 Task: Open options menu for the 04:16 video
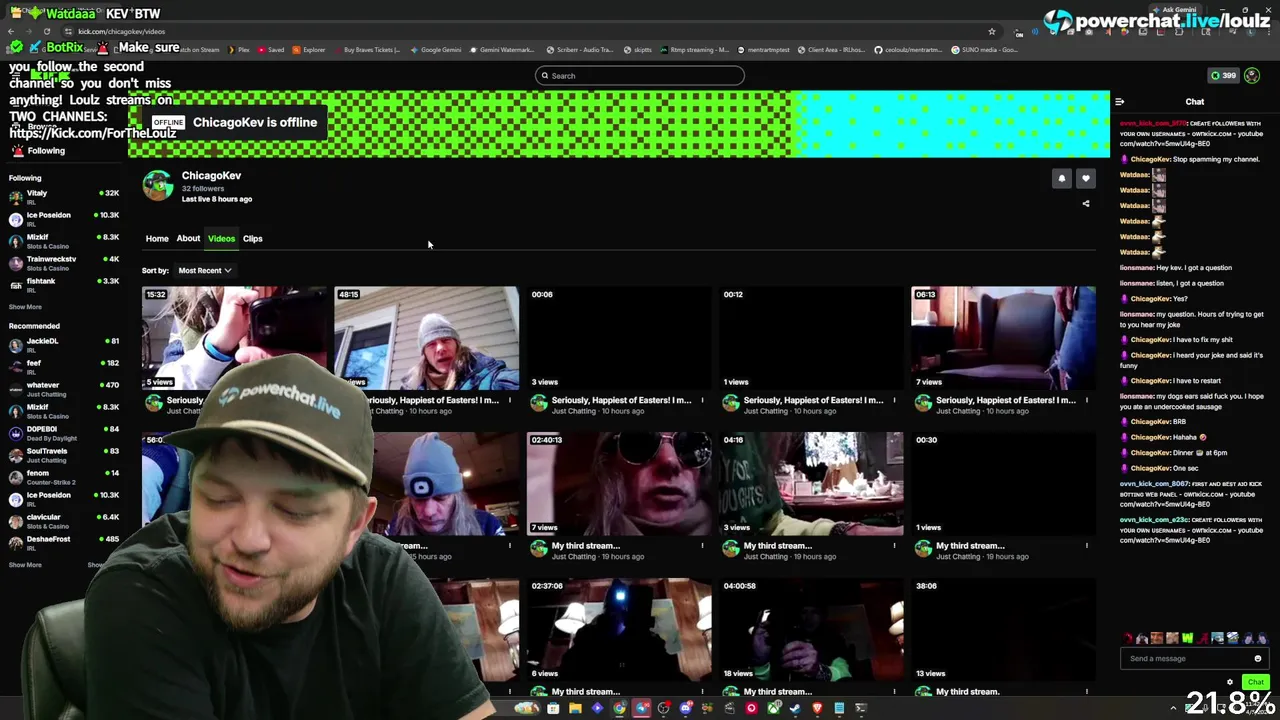click(x=894, y=546)
